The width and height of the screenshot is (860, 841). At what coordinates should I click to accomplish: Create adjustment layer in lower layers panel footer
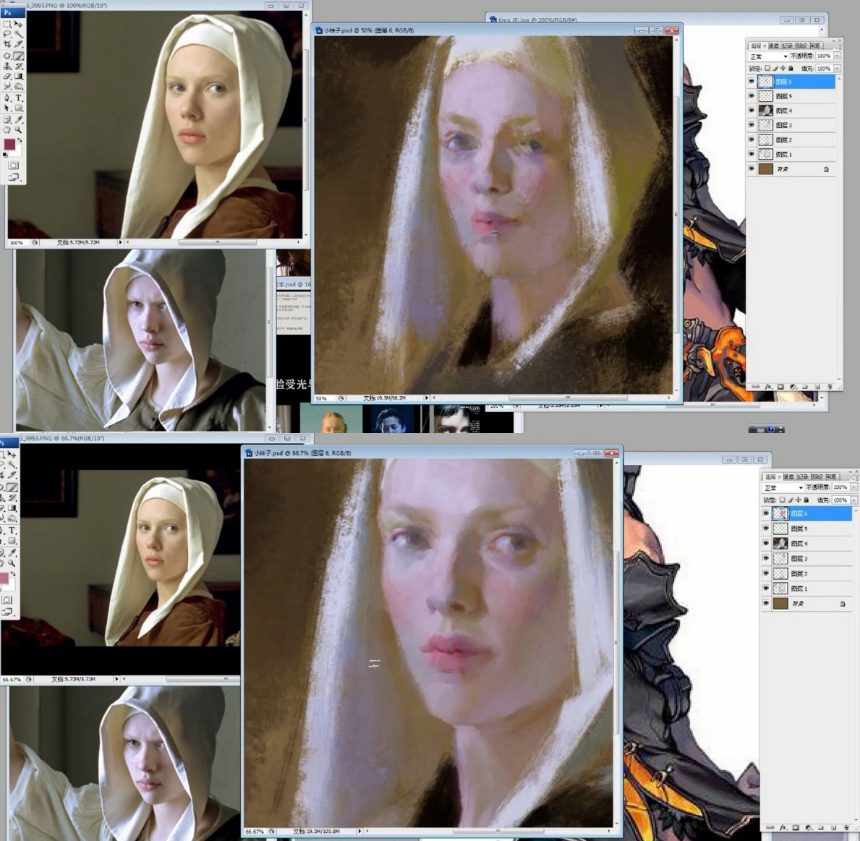pos(808,828)
